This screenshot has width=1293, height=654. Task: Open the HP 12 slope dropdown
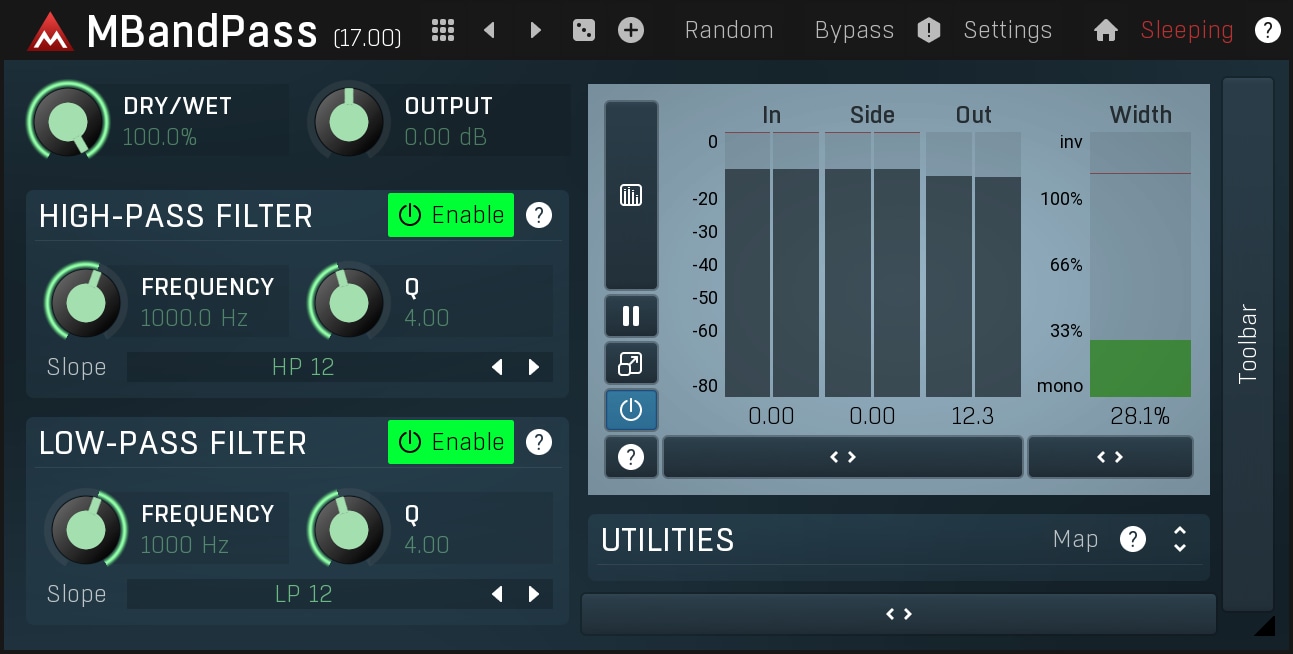coord(303,367)
